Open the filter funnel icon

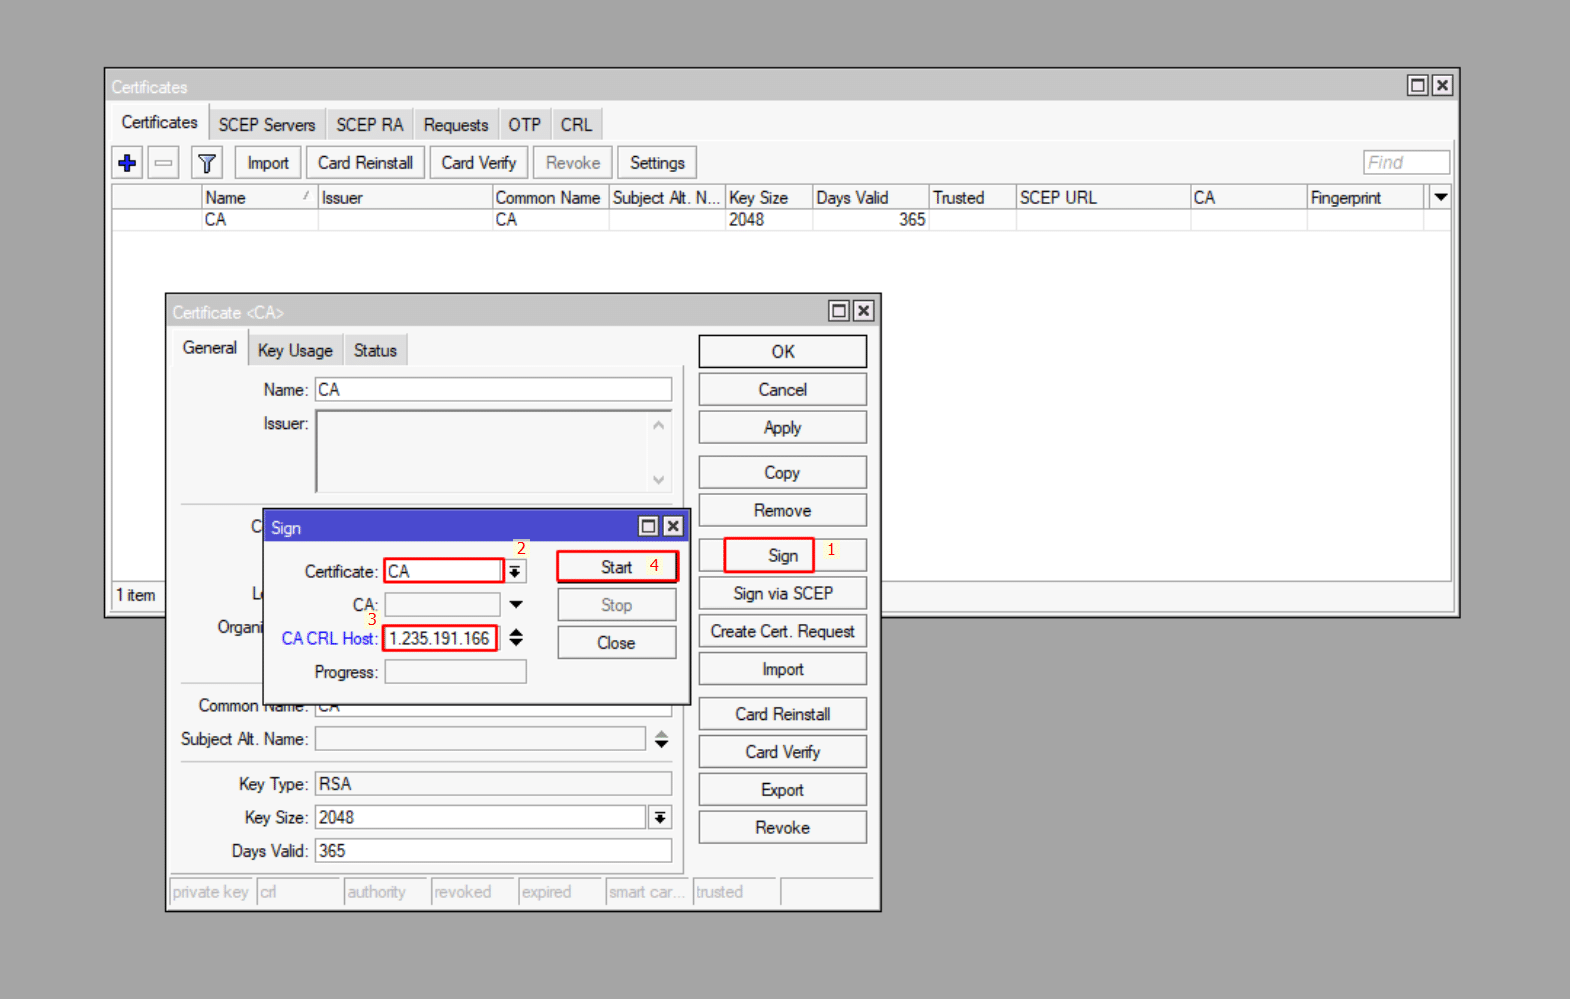point(206,162)
